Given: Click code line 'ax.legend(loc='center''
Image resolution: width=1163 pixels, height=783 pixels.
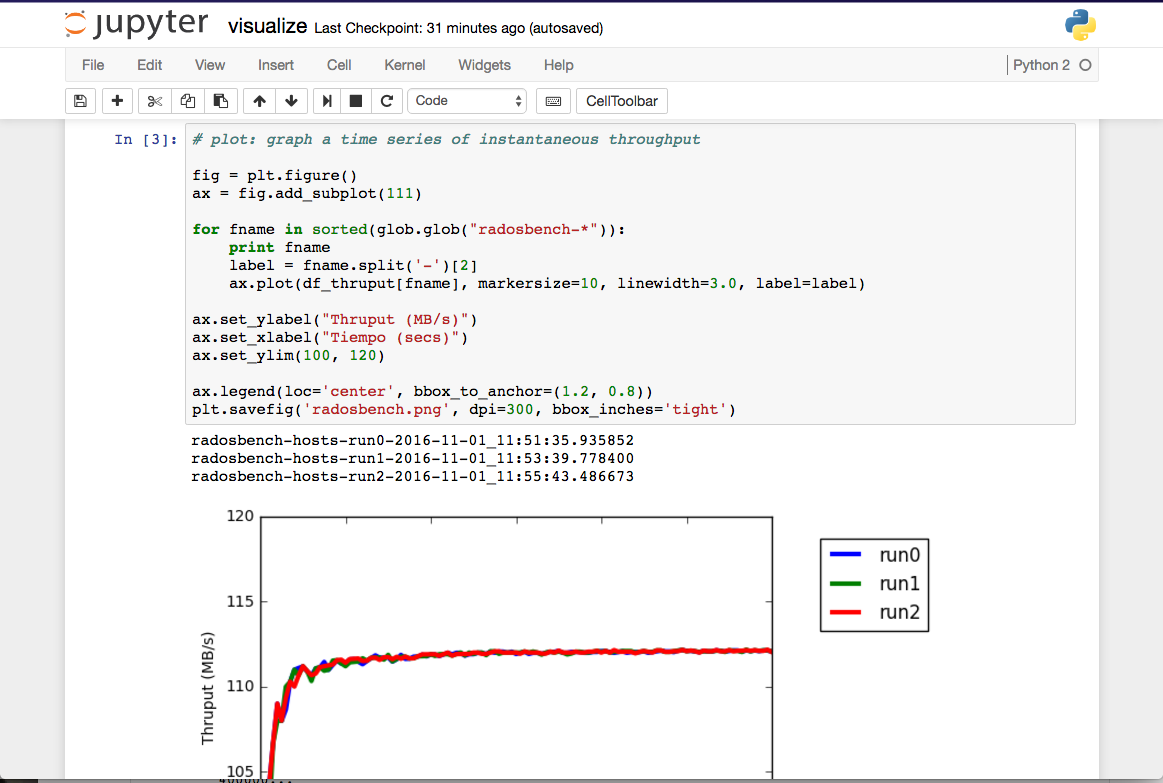Looking at the screenshot, I should pos(423,392).
